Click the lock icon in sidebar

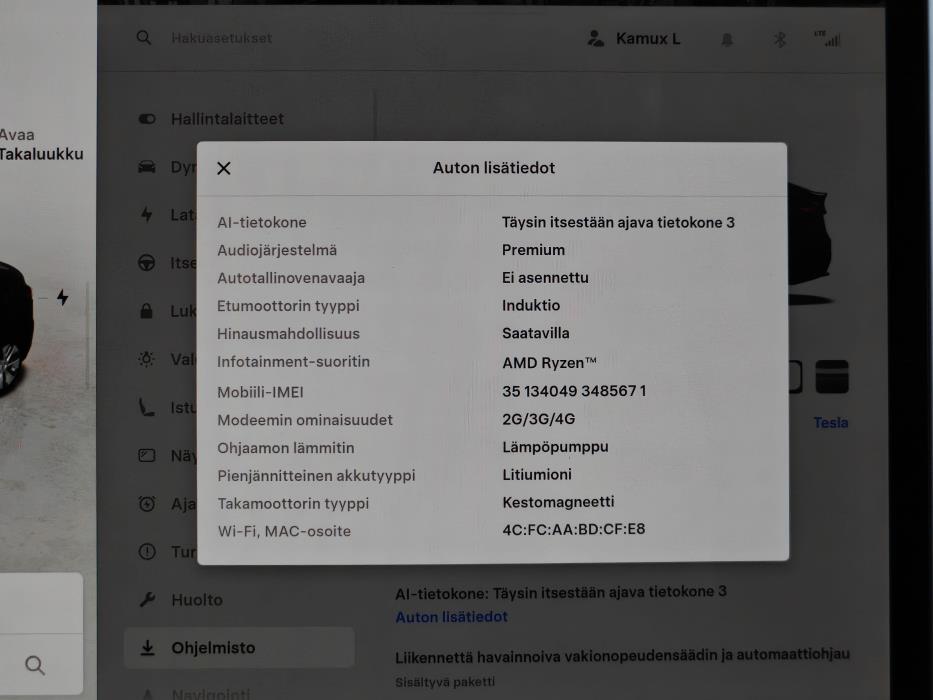coord(146,311)
